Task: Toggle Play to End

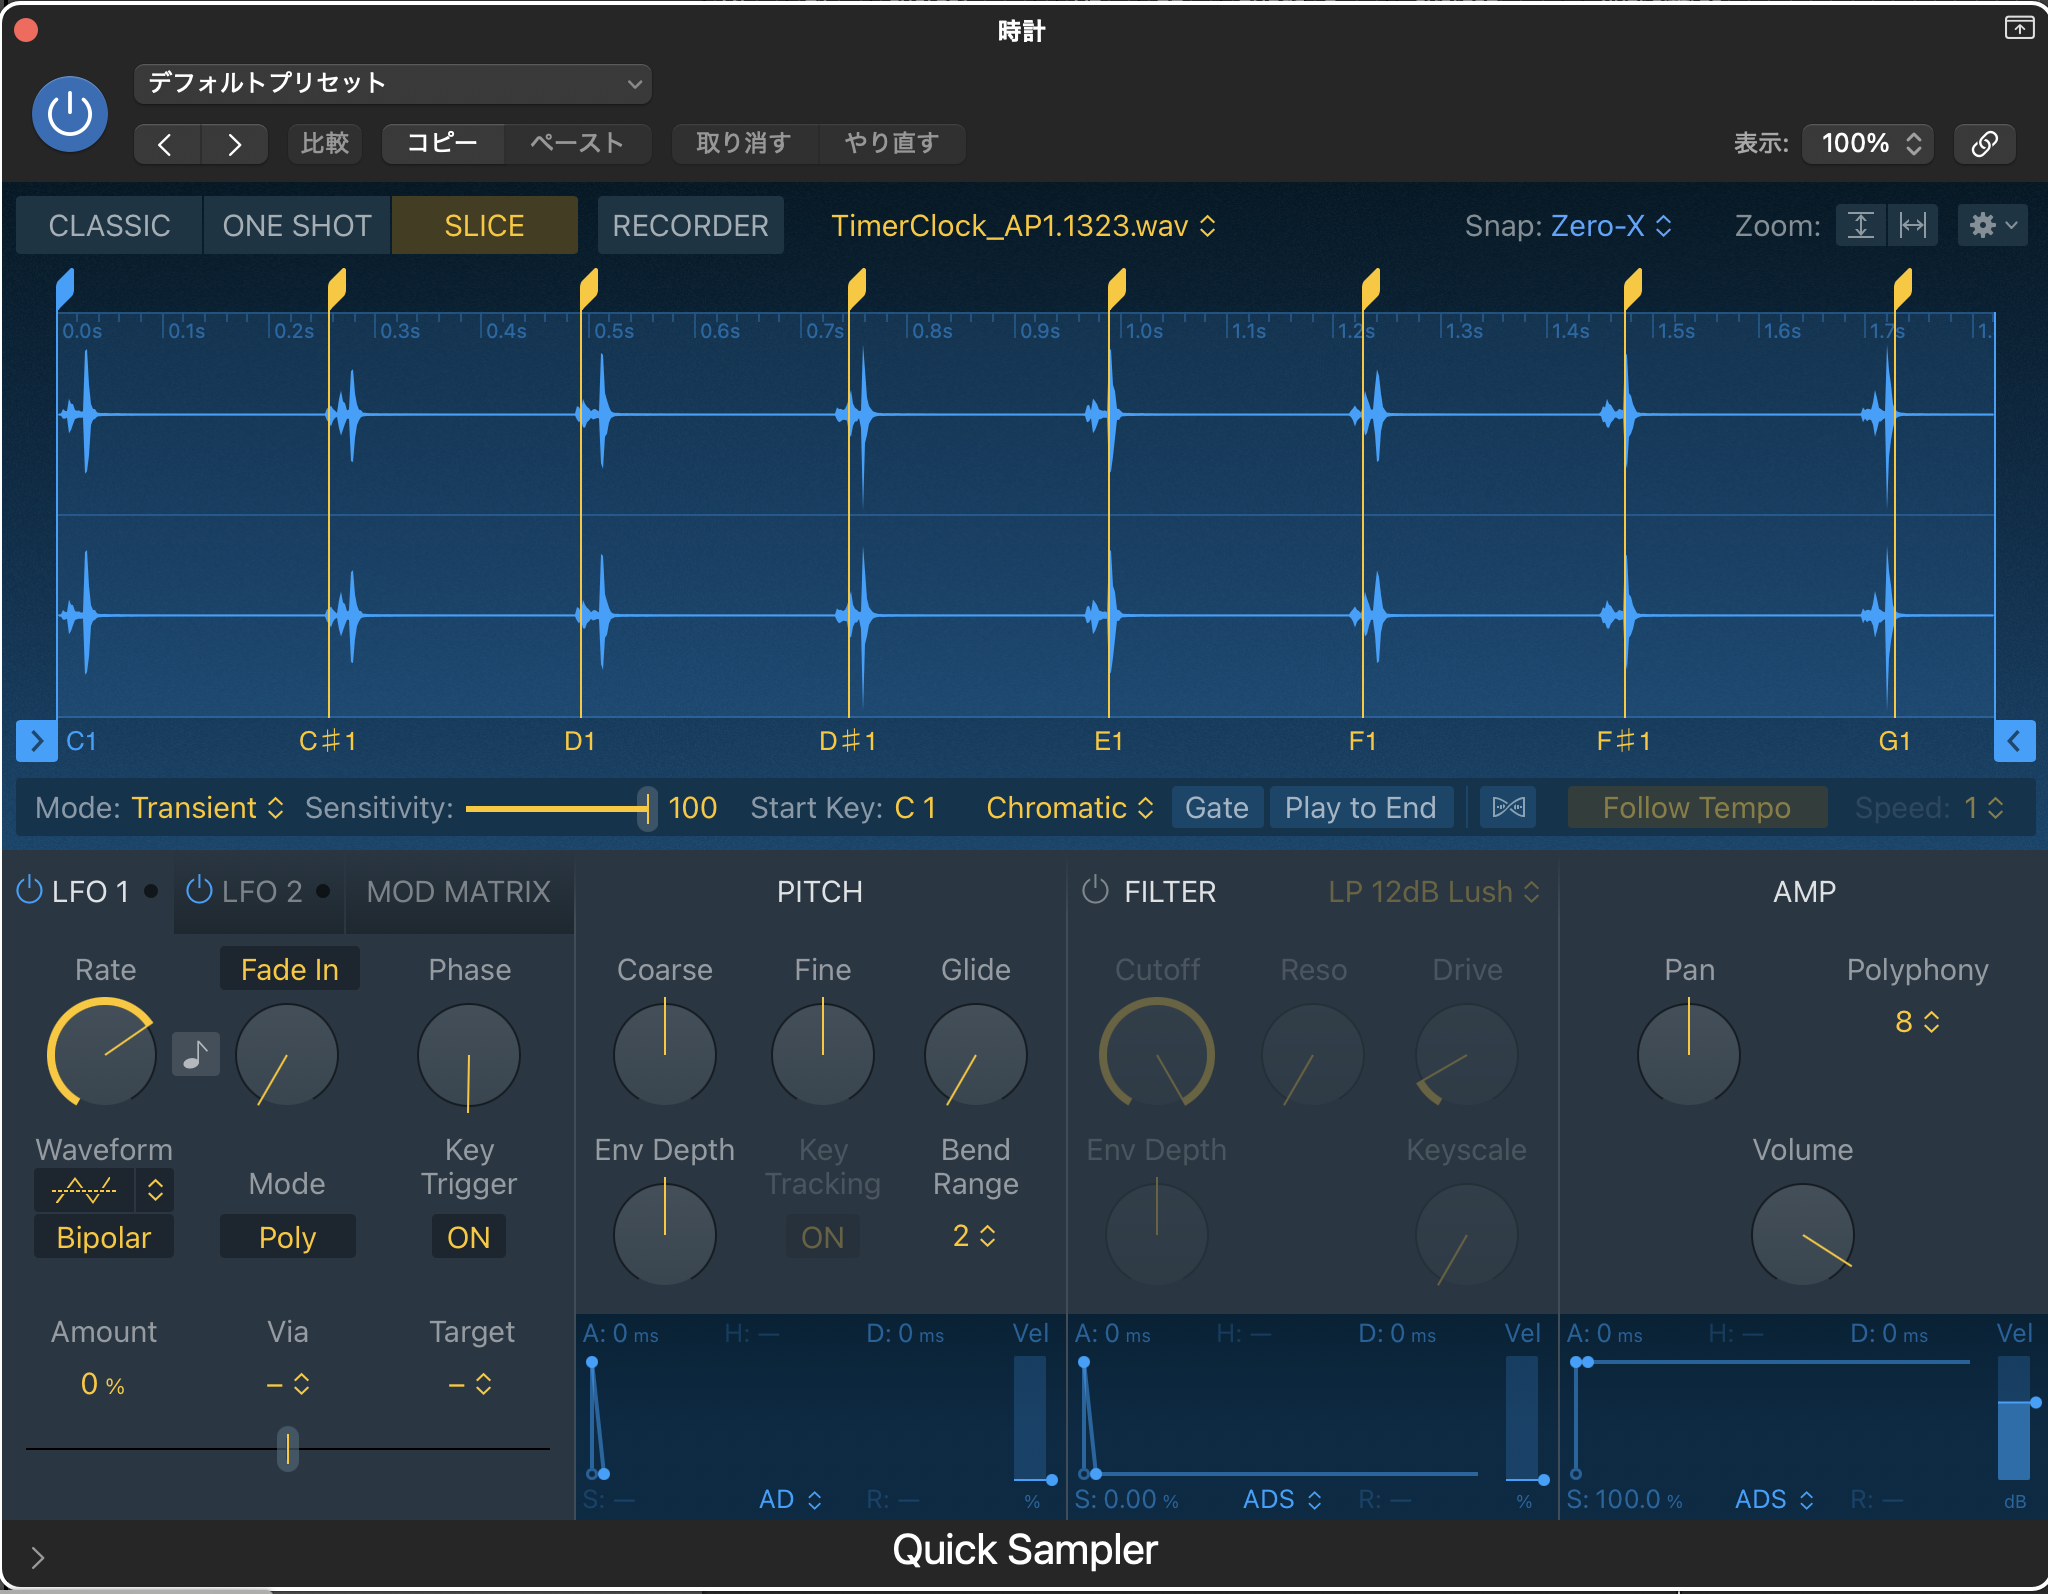Action: [x=1361, y=807]
